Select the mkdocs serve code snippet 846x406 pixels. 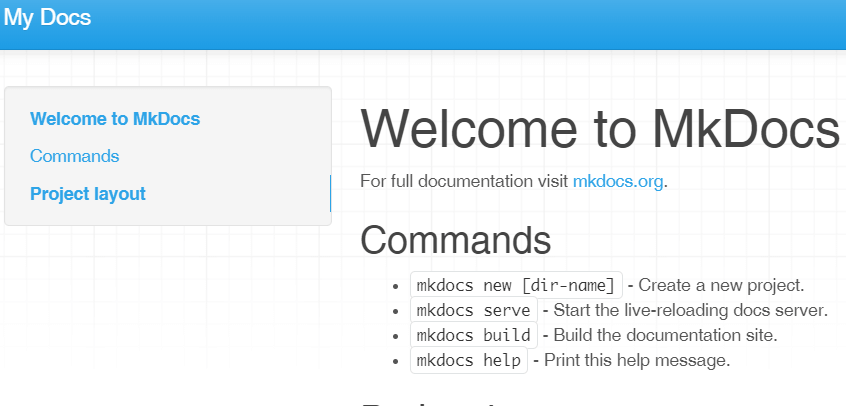474,310
